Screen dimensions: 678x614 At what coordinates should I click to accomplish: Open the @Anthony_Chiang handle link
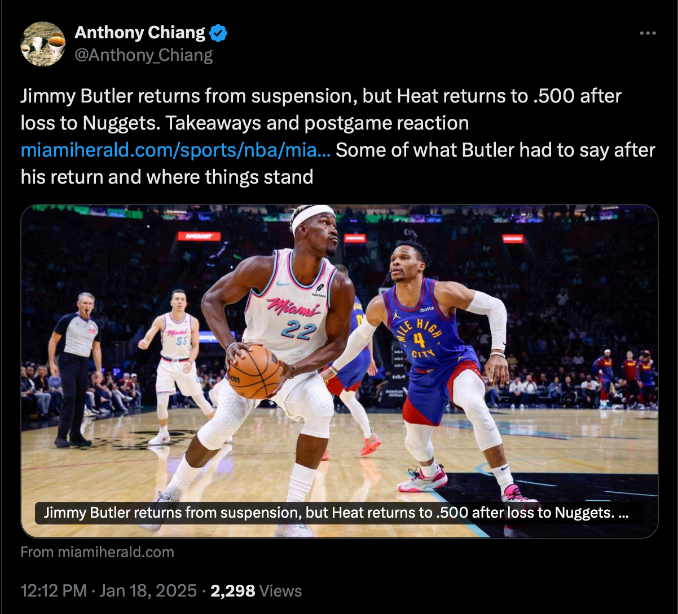tap(144, 55)
